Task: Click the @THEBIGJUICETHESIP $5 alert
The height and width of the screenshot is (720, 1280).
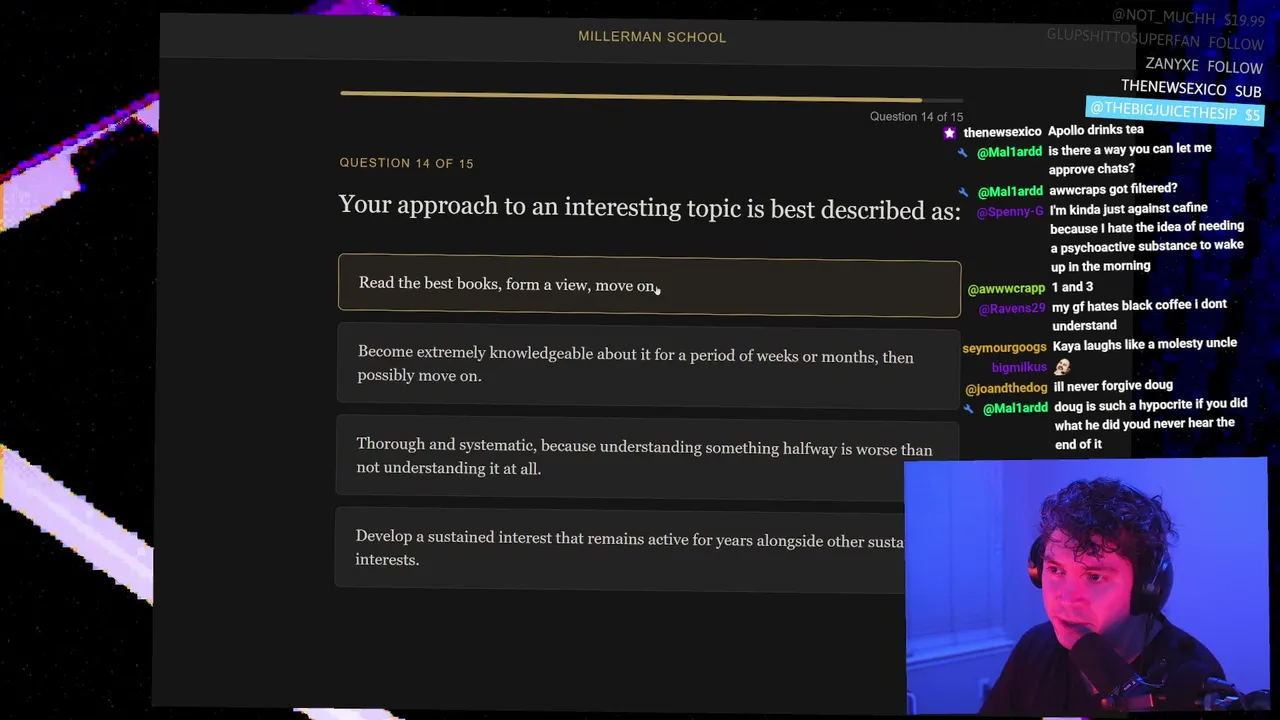Action: 1175,110
